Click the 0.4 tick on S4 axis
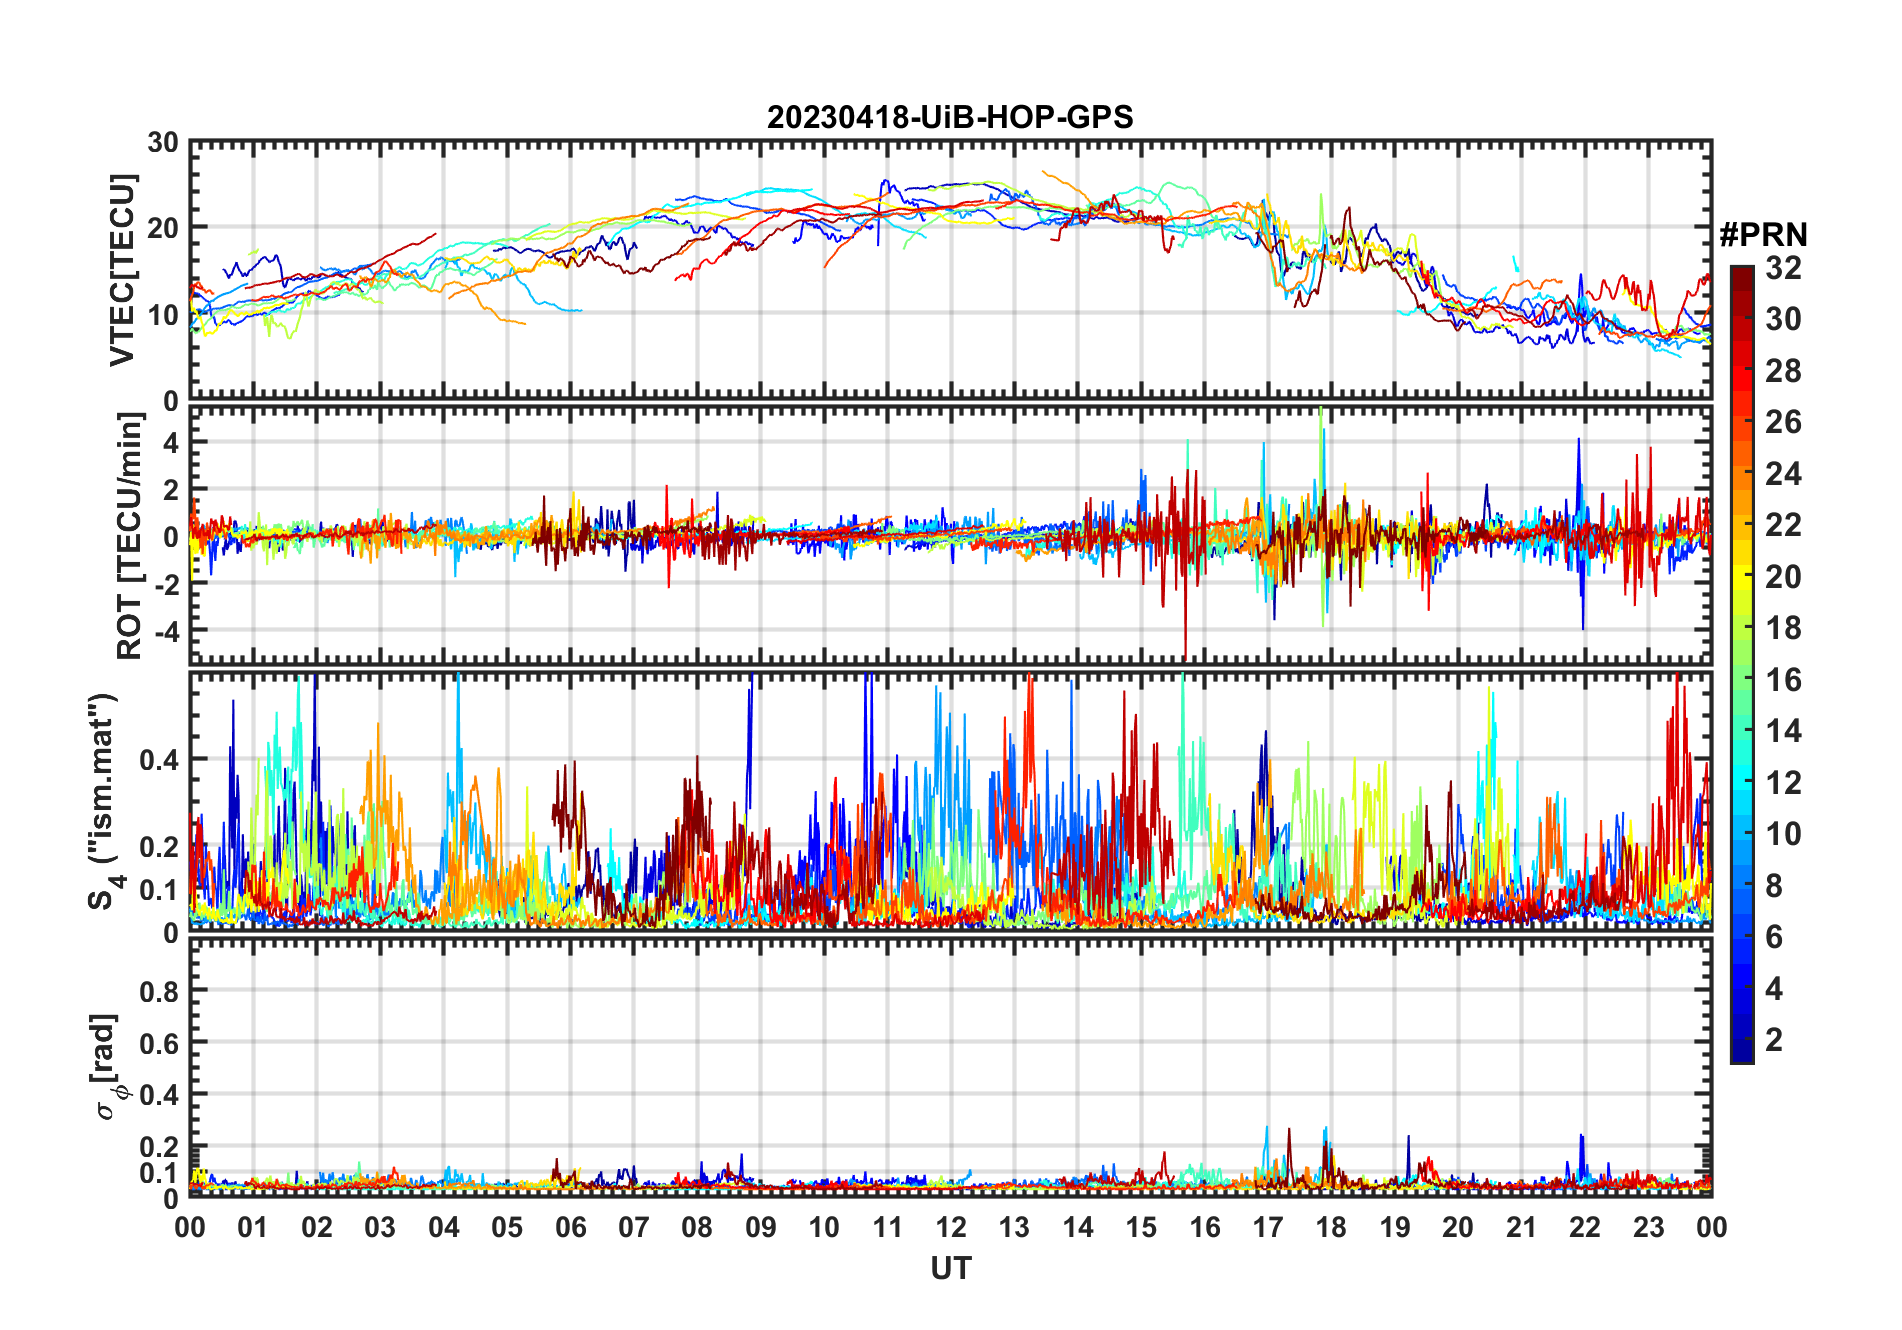 click(159, 760)
